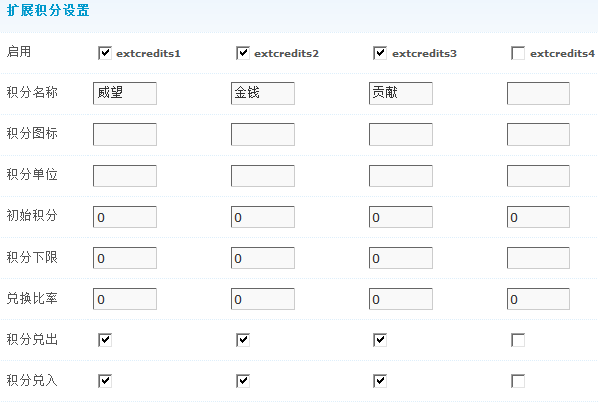Toggle 积分兑入 checkbox for extcredits3
Image resolution: width=598 pixels, height=405 pixels.
point(380,381)
